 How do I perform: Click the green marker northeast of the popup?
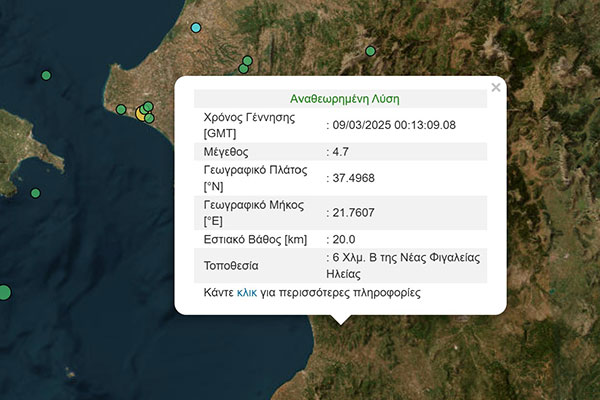pyautogui.click(x=370, y=51)
